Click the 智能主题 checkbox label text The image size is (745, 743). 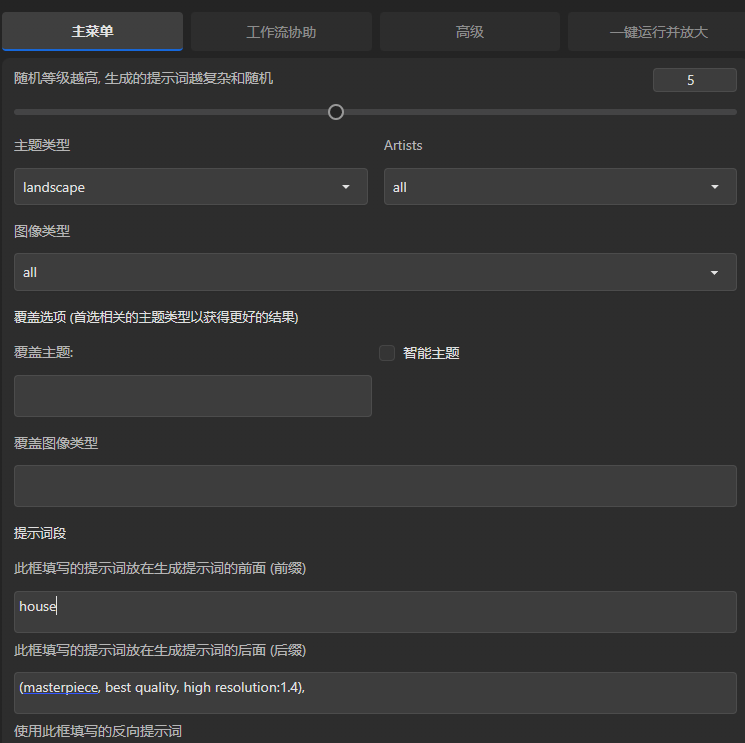(431, 353)
